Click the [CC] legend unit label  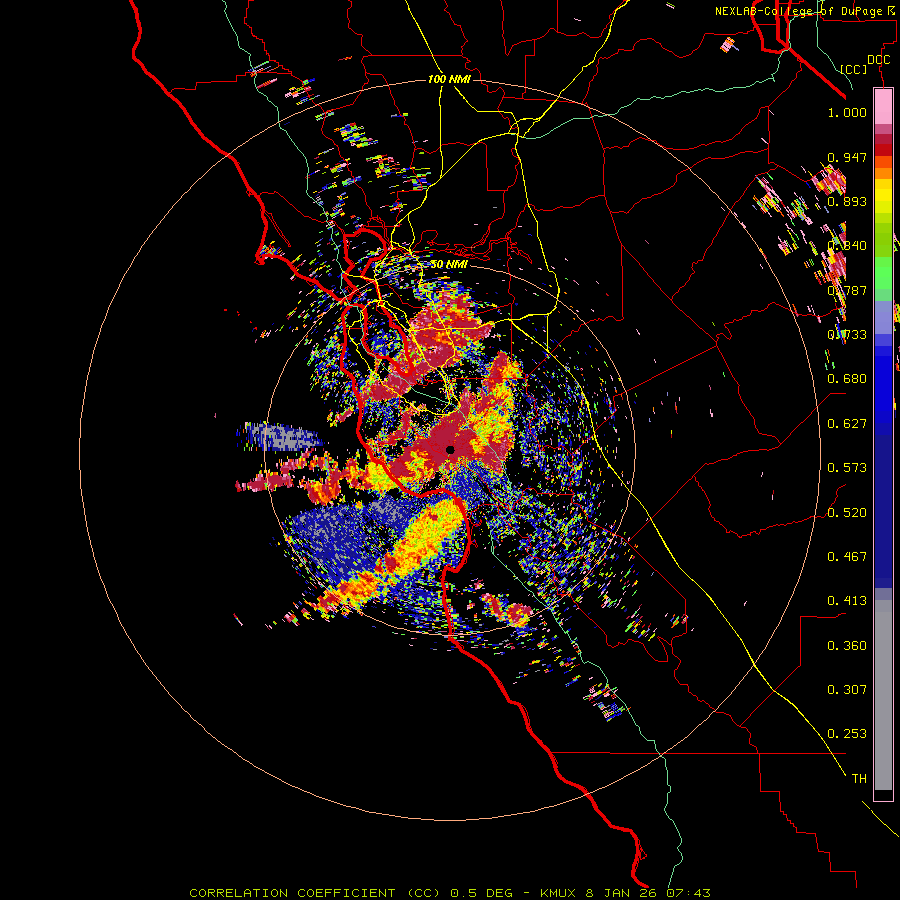tap(854, 69)
